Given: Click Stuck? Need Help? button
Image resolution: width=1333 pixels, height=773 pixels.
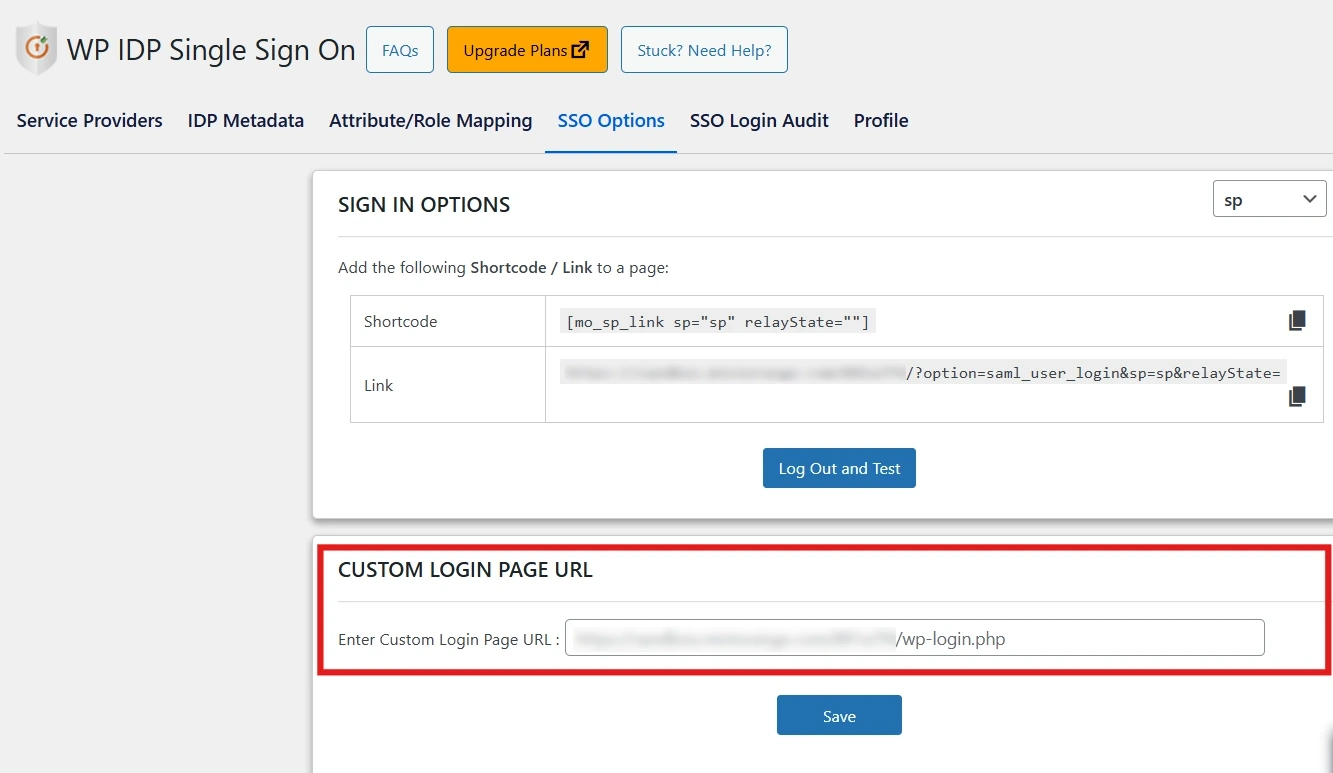Looking at the screenshot, I should [x=704, y=50].
